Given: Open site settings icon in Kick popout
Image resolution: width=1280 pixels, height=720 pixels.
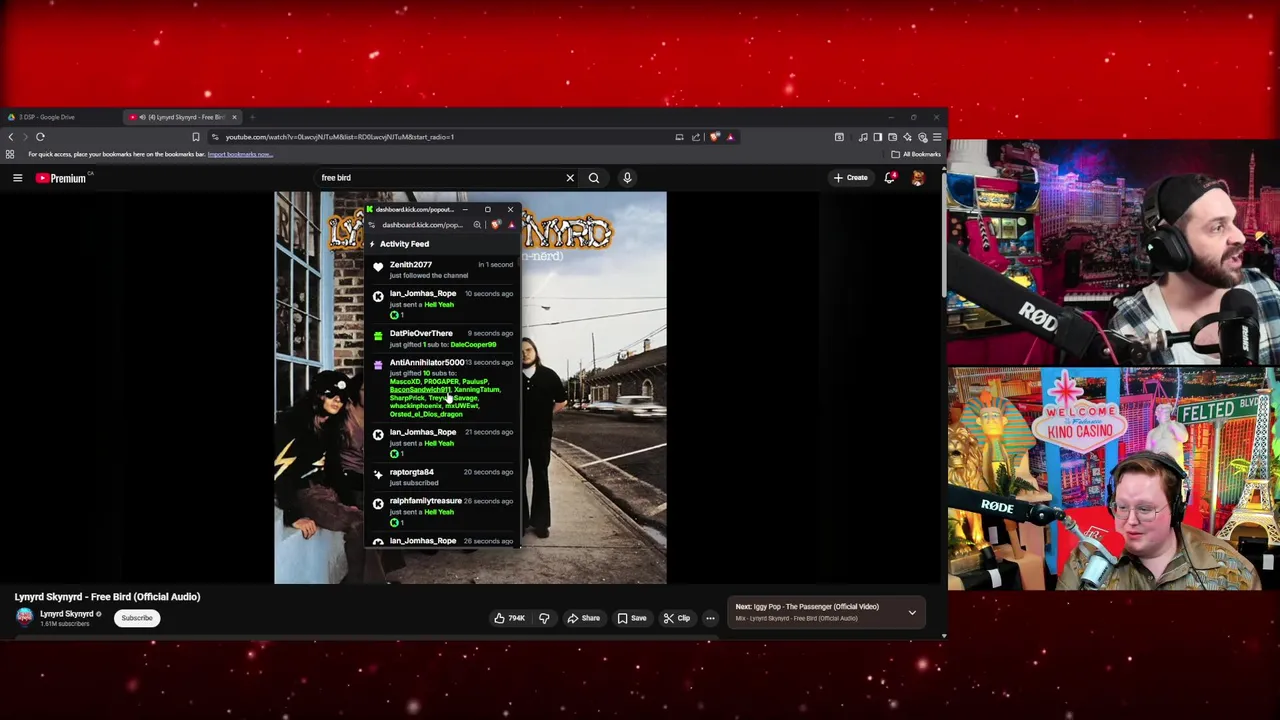Looking at the screenshot, I should point(371,225).
